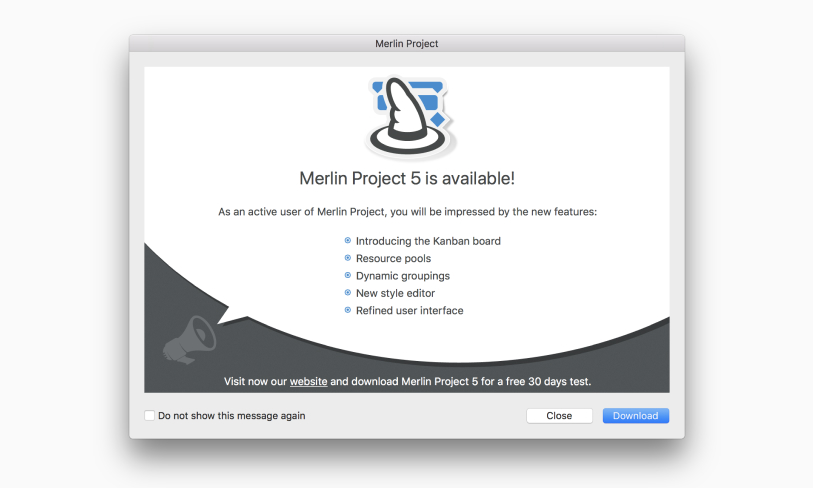Click the megaphone icon in banner
The image size is (813, 488).
coord(189,339)
